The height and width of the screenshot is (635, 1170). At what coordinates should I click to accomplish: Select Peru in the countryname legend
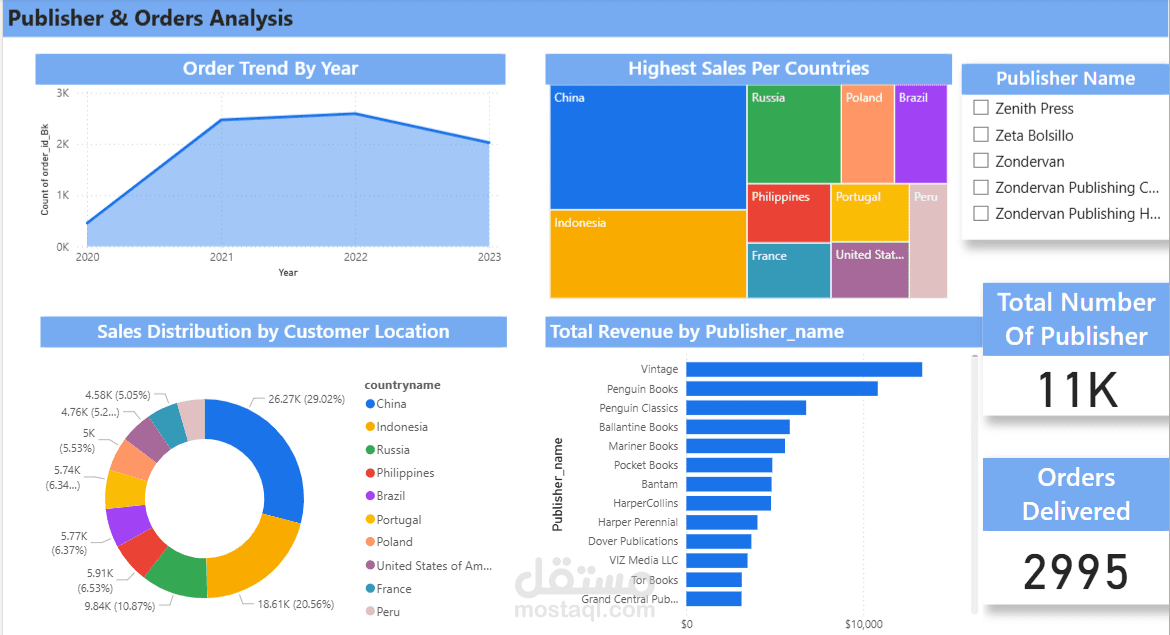[383, 612]
